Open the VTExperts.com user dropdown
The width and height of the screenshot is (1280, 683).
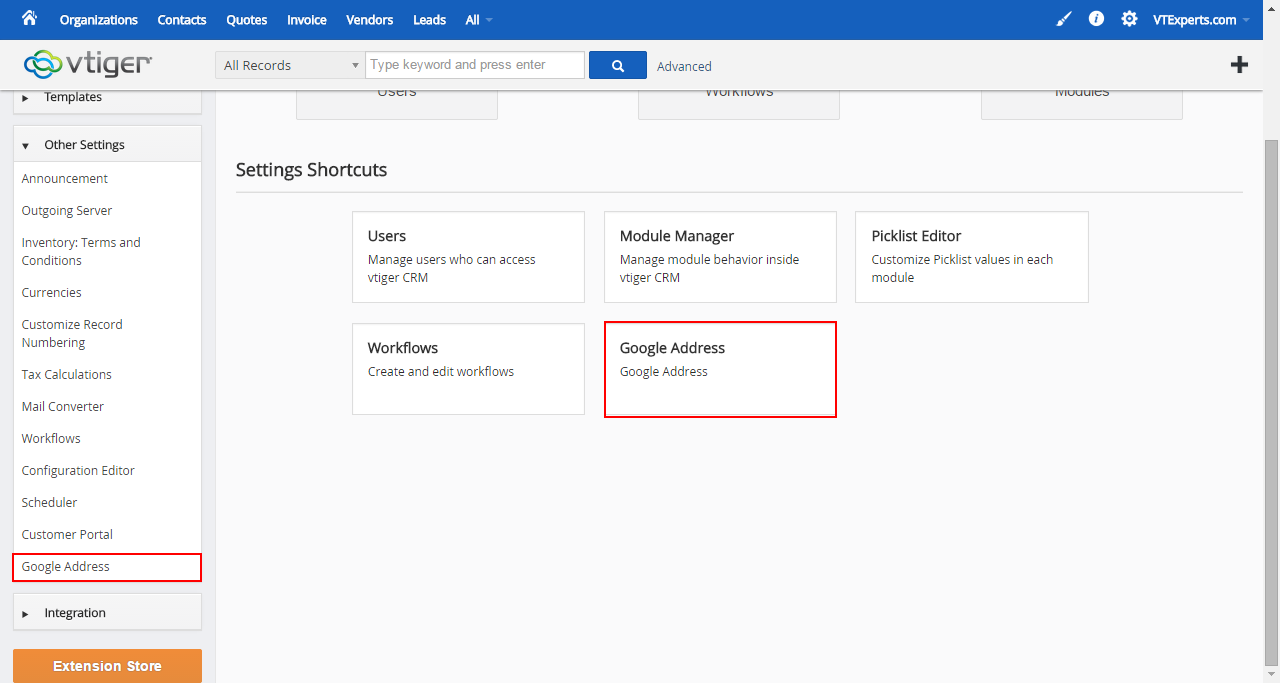(x=1201, y=20)
